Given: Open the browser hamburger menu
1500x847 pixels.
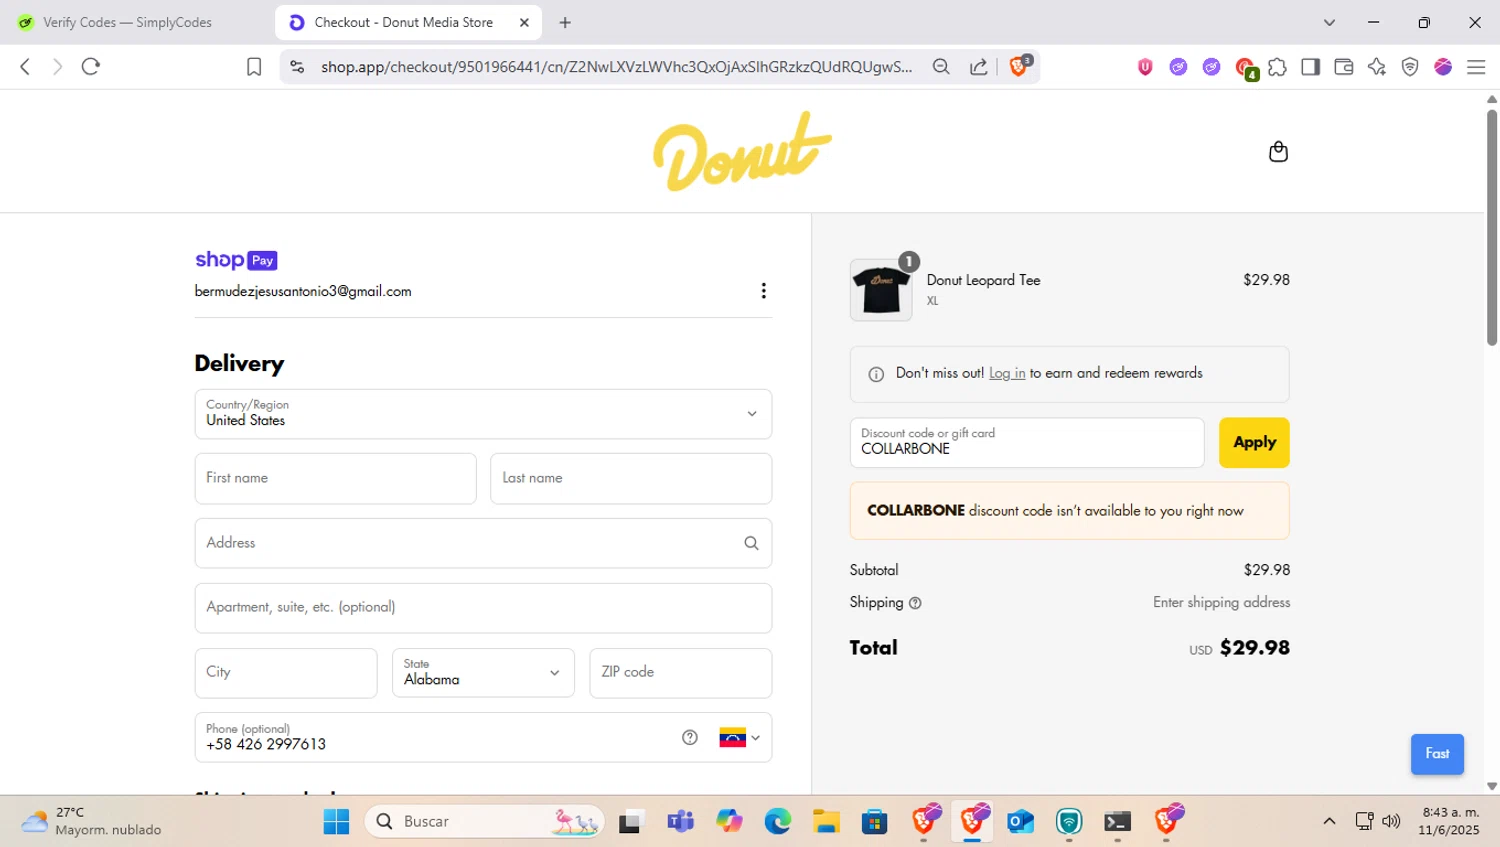Looking at the screenshot, I should click(x=1476, y=67).
